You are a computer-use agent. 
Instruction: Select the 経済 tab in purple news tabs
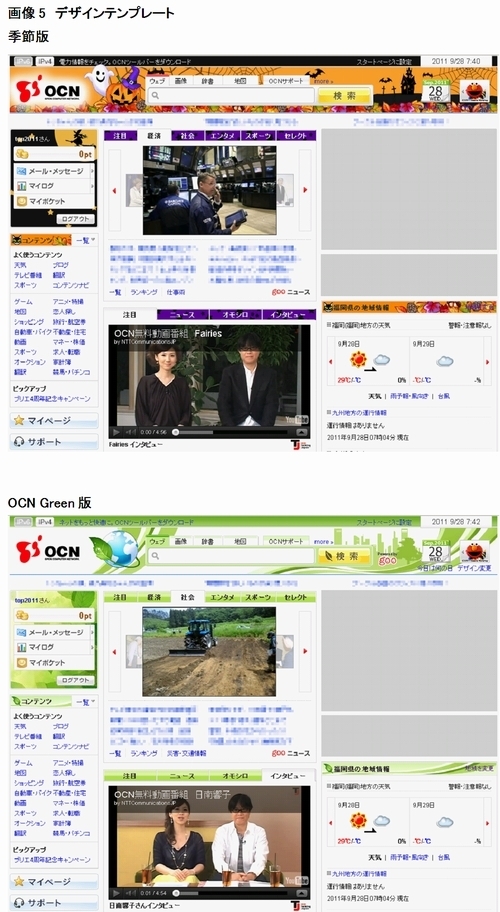154,135
